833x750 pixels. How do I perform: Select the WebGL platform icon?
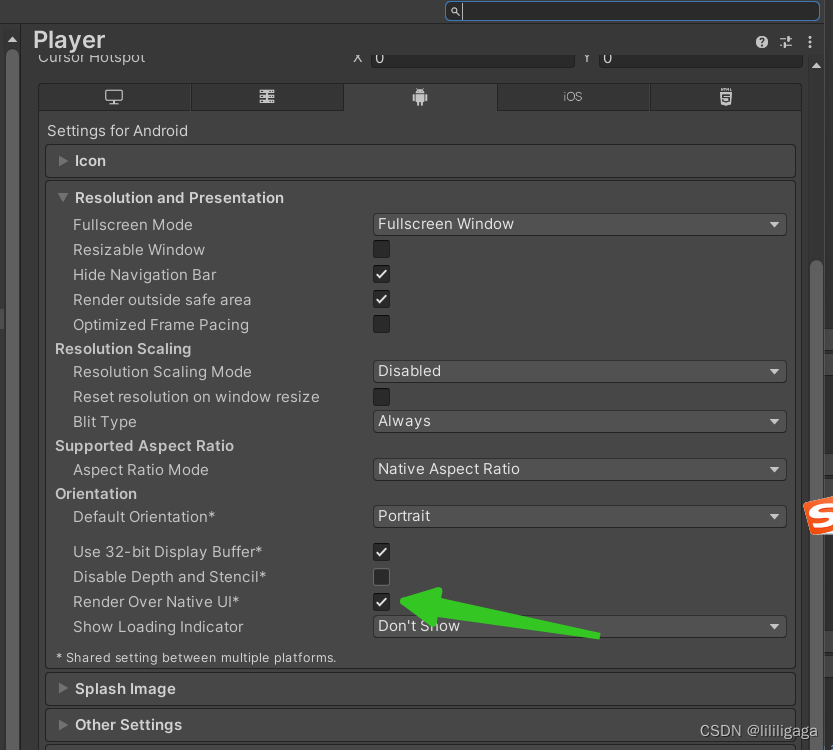point(725,97)
